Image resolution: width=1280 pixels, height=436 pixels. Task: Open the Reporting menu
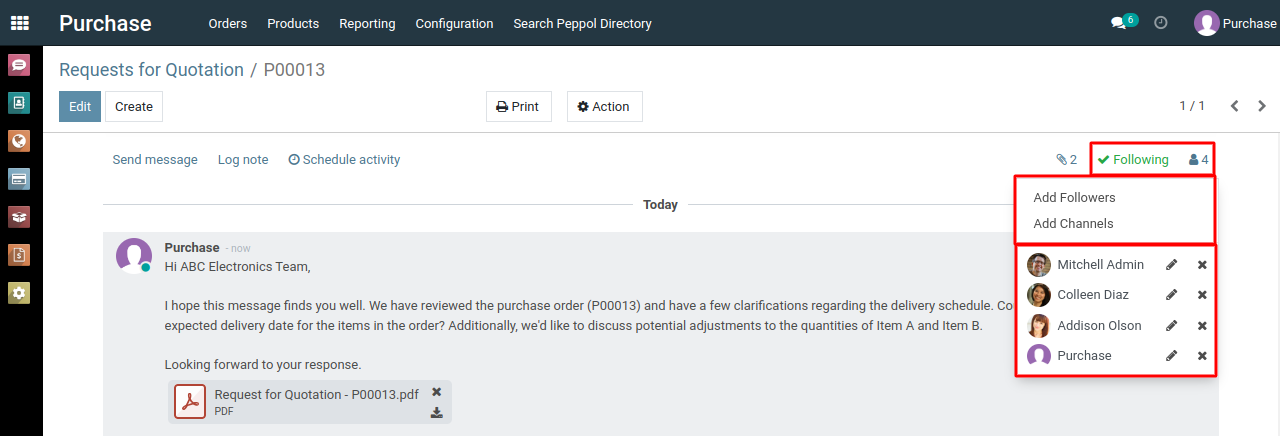[x=367, y=23]
